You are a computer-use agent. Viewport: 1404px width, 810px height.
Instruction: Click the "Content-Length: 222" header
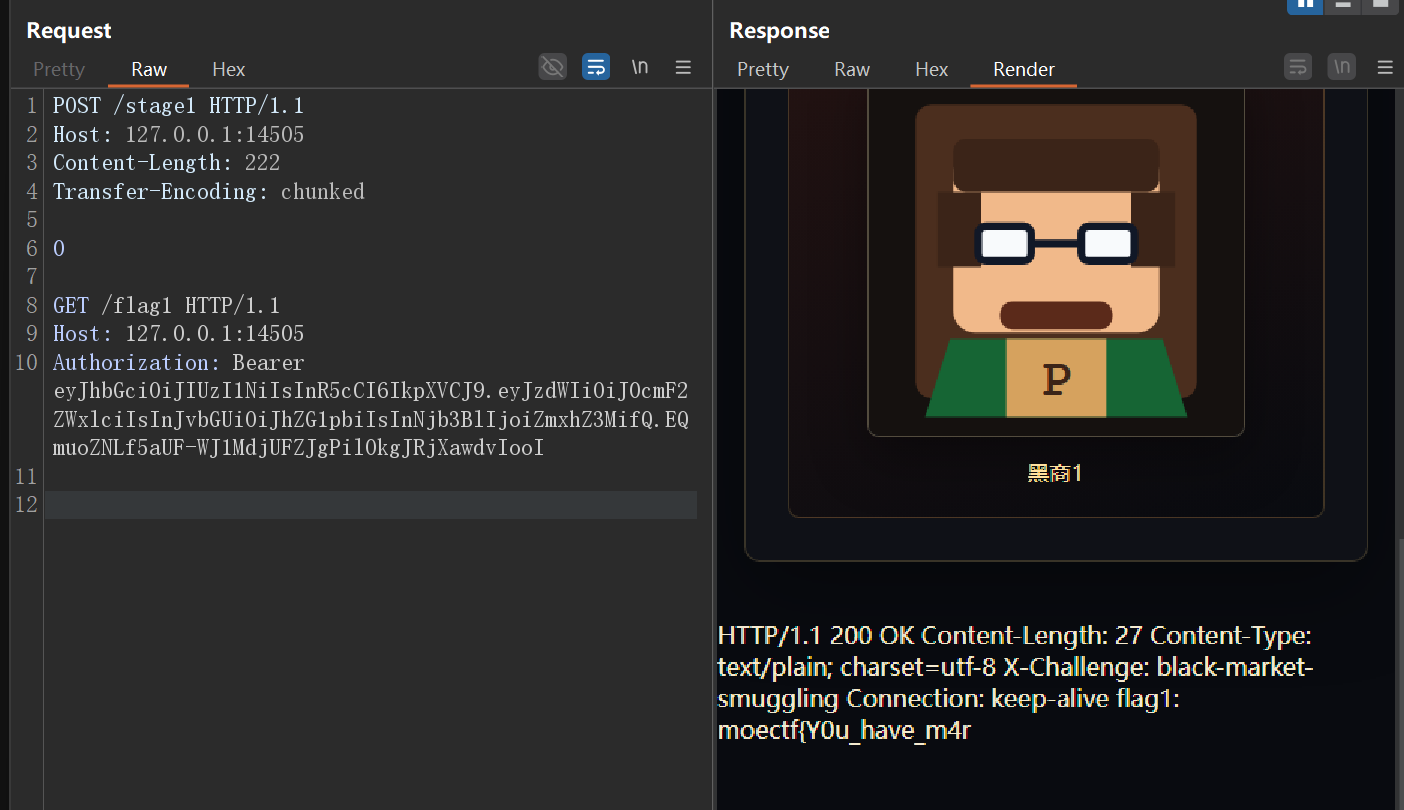pyautogui.click(x=166, y=162)
